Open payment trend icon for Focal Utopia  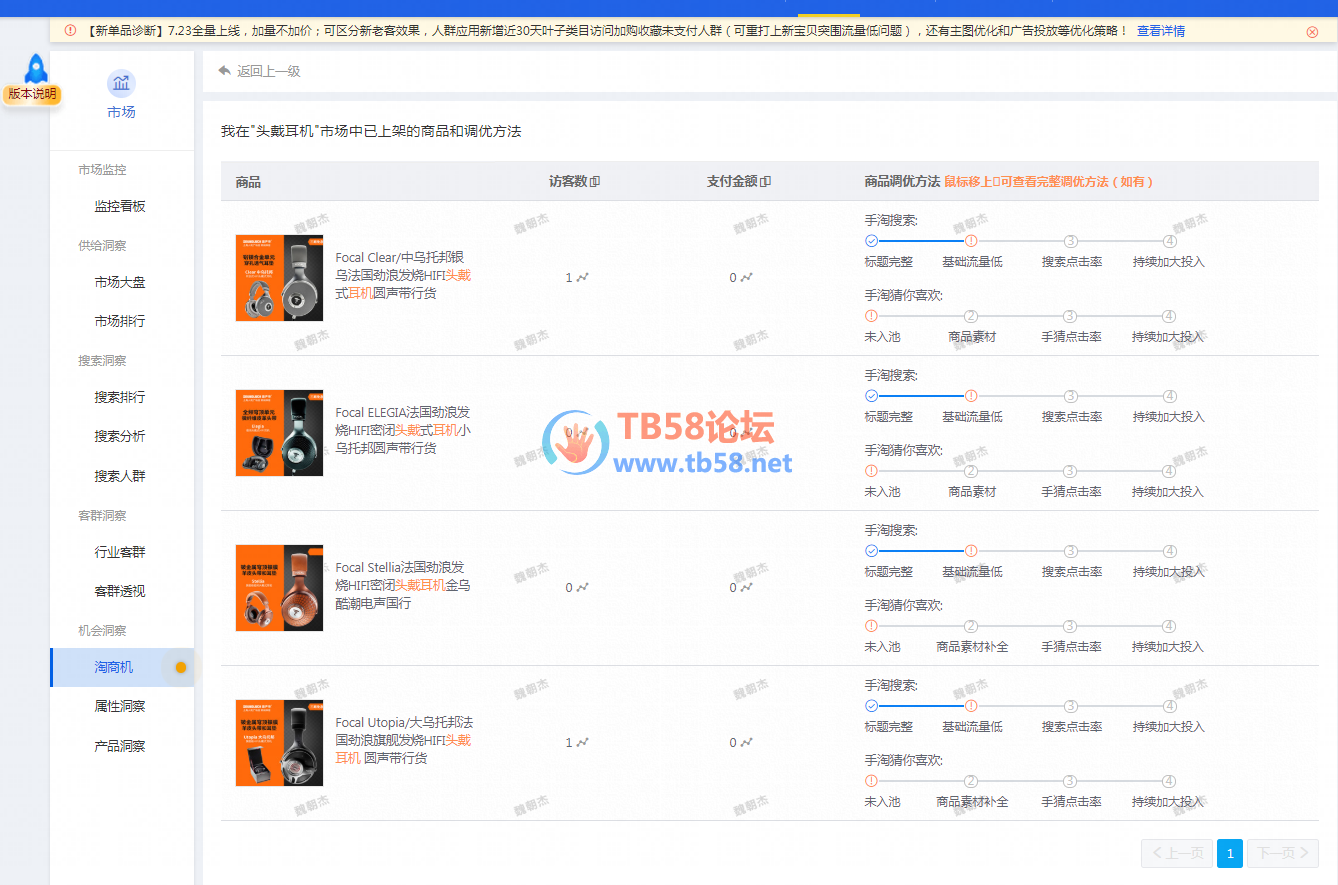746,743
